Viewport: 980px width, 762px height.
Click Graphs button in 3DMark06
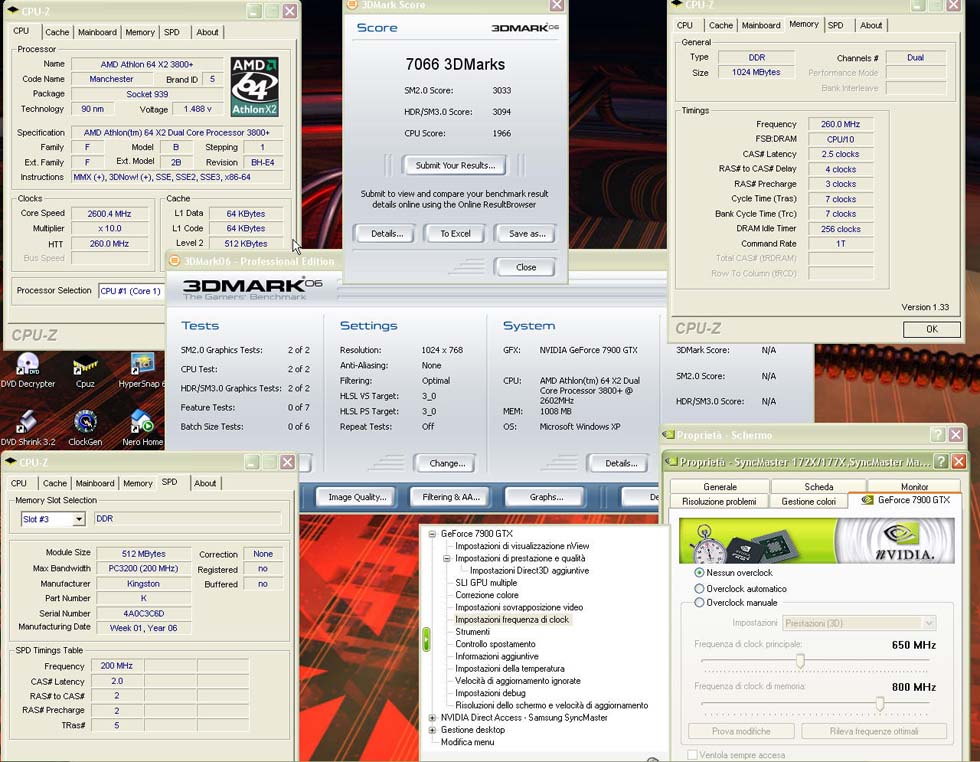click(x=546, y=497)
